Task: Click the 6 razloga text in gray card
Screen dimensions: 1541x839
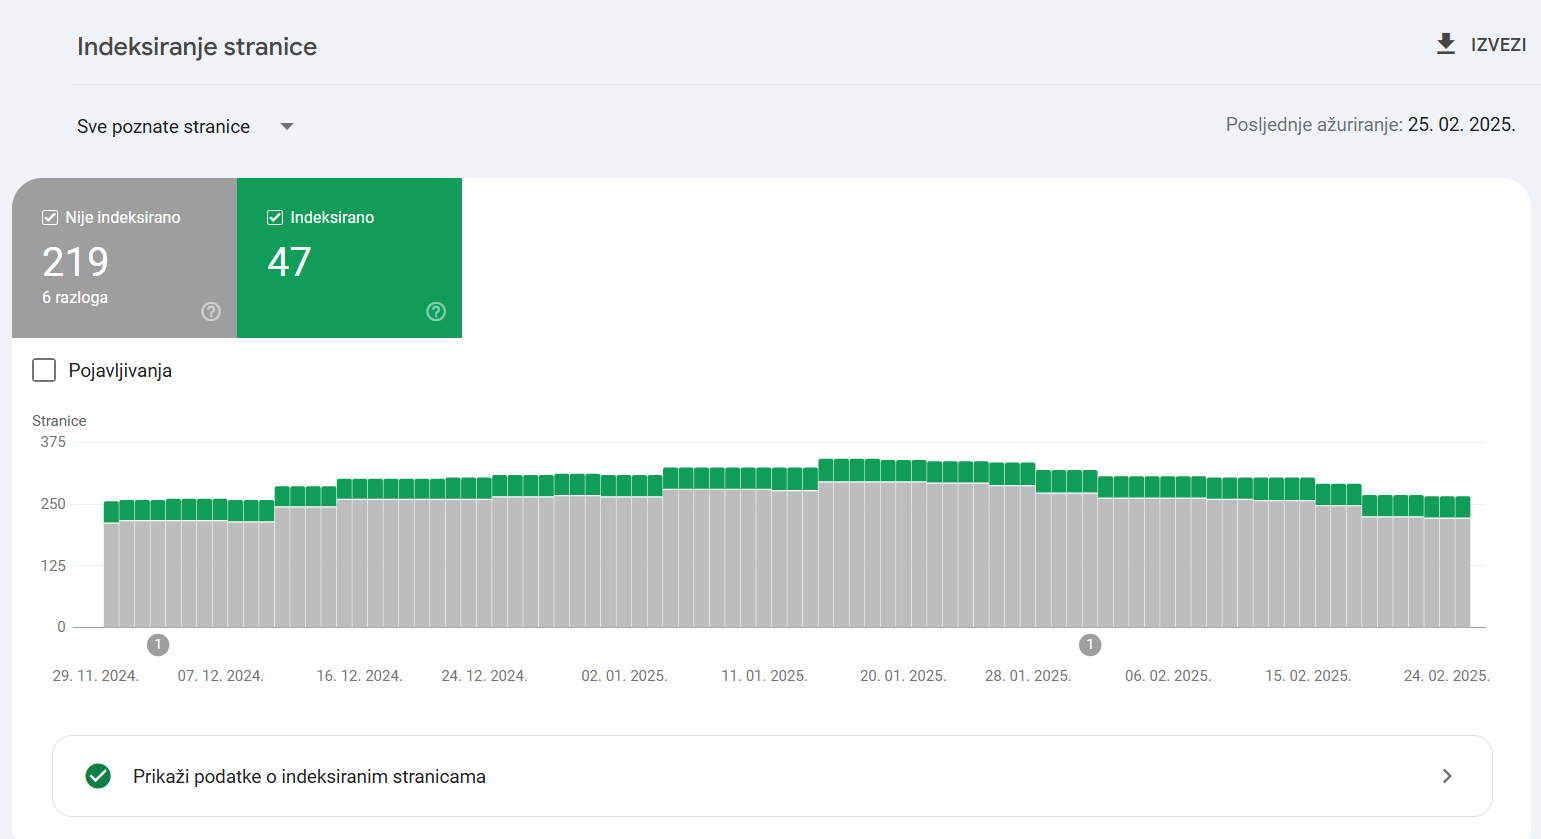Action: (x=75, y=297)
